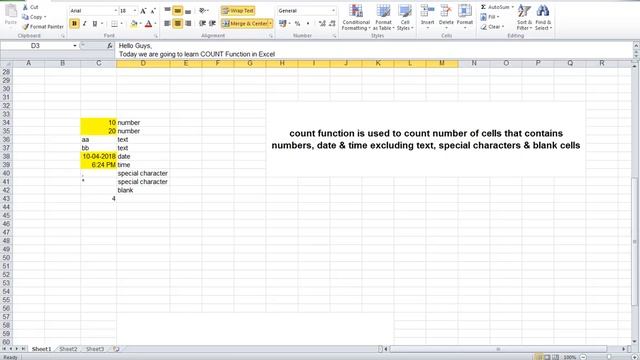Click the Decrease Font Size icon
The image size is (640, 360).
pos(153,11)
